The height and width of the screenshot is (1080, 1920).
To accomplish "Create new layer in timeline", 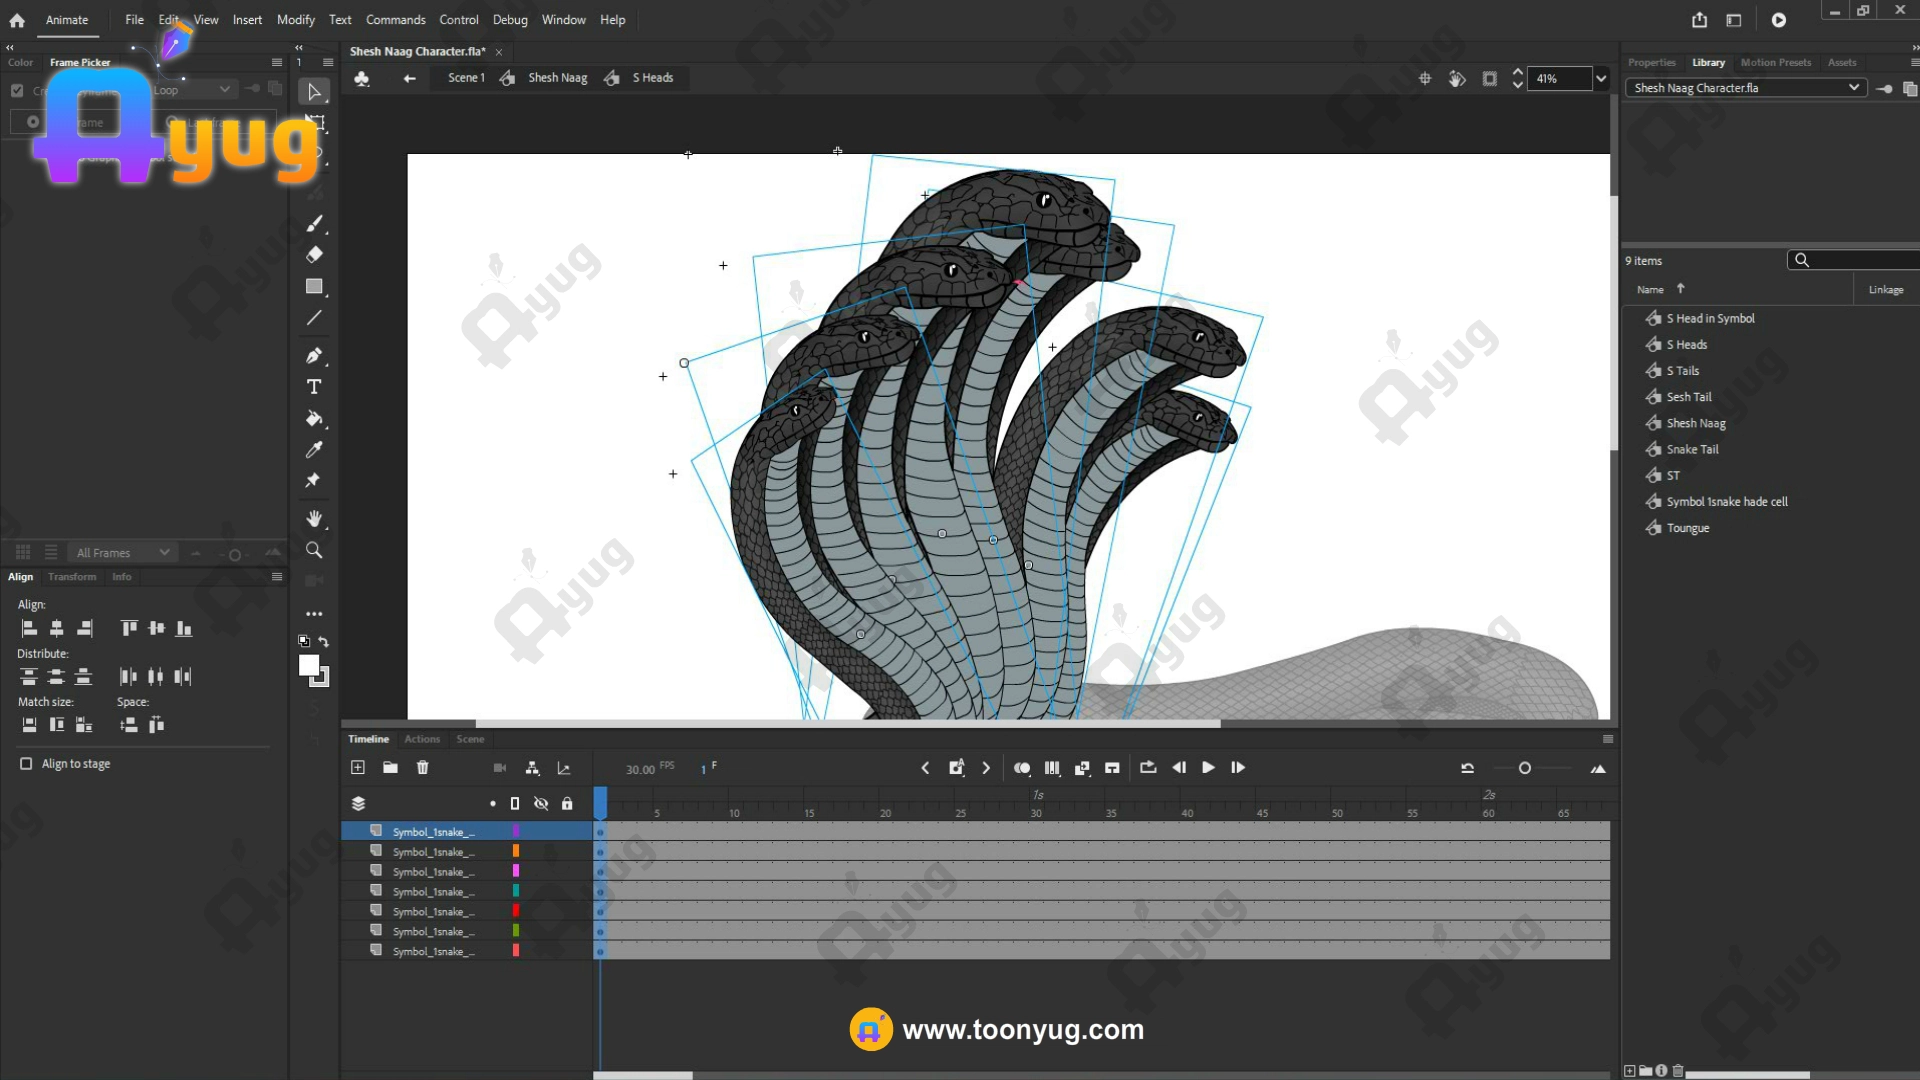I will click(358, 767).
